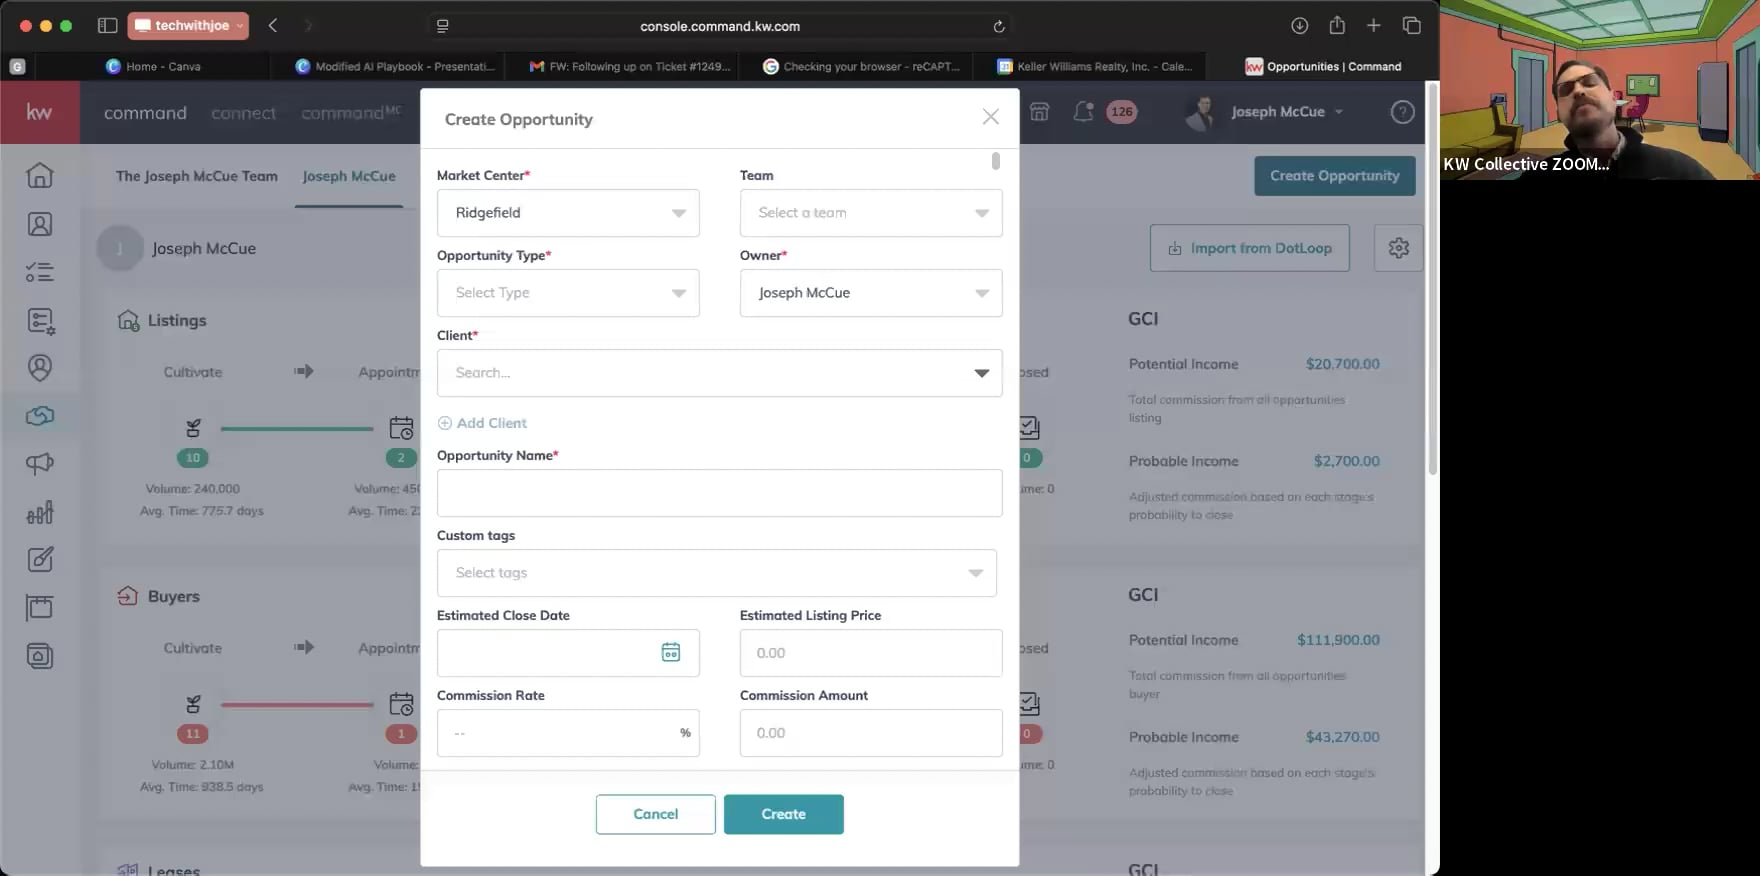Viewport: 1760px width, 876px height.
Task: Click the Commission Rate field
Action: pyautogui.click(x=568, y=733)
